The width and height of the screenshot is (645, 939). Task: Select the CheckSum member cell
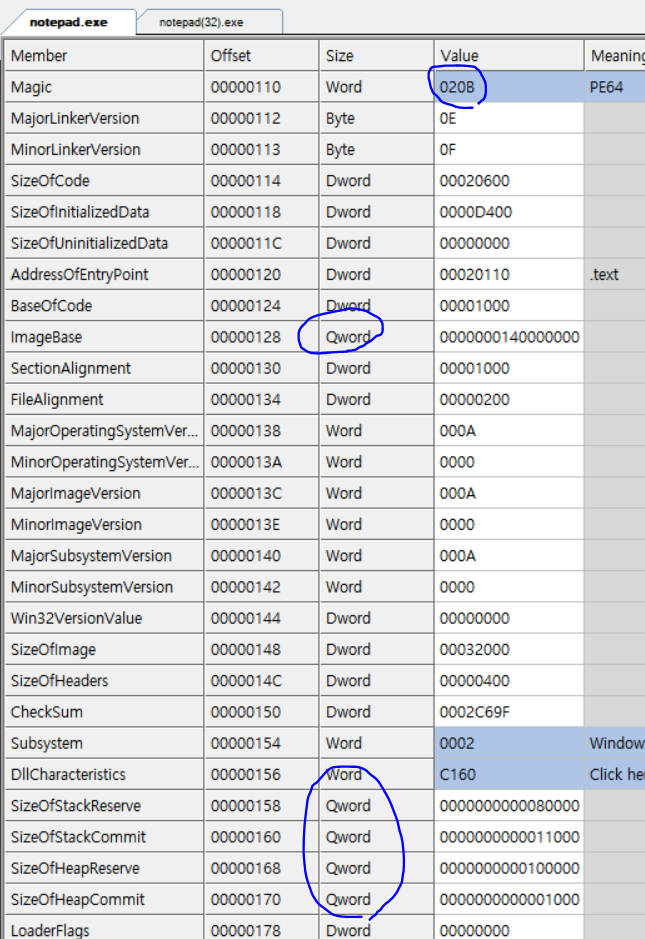pos(104,711)
